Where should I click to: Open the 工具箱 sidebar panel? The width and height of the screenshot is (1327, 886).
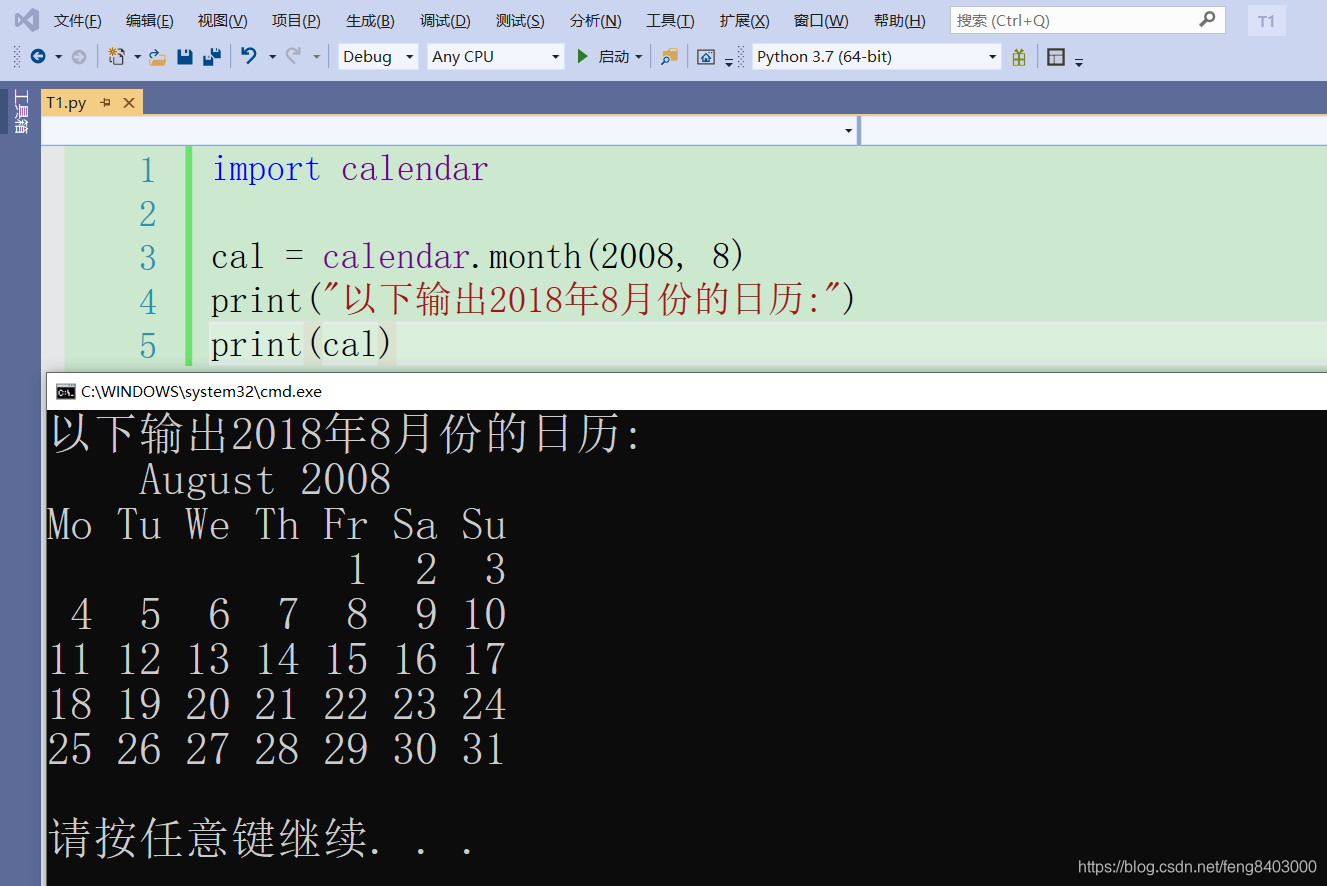click(x=19, y=111)
